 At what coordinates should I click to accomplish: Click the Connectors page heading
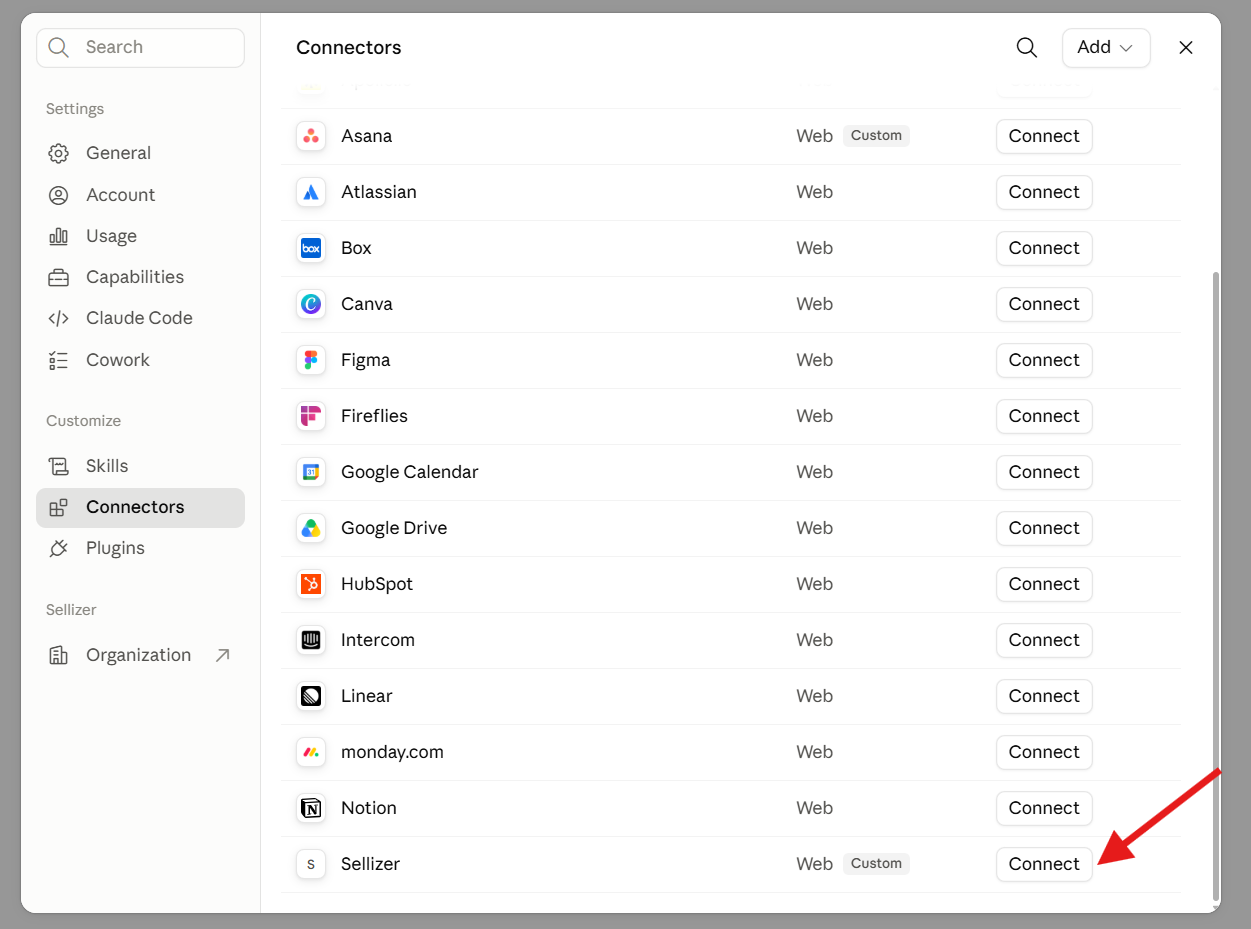tap(349, 48)
